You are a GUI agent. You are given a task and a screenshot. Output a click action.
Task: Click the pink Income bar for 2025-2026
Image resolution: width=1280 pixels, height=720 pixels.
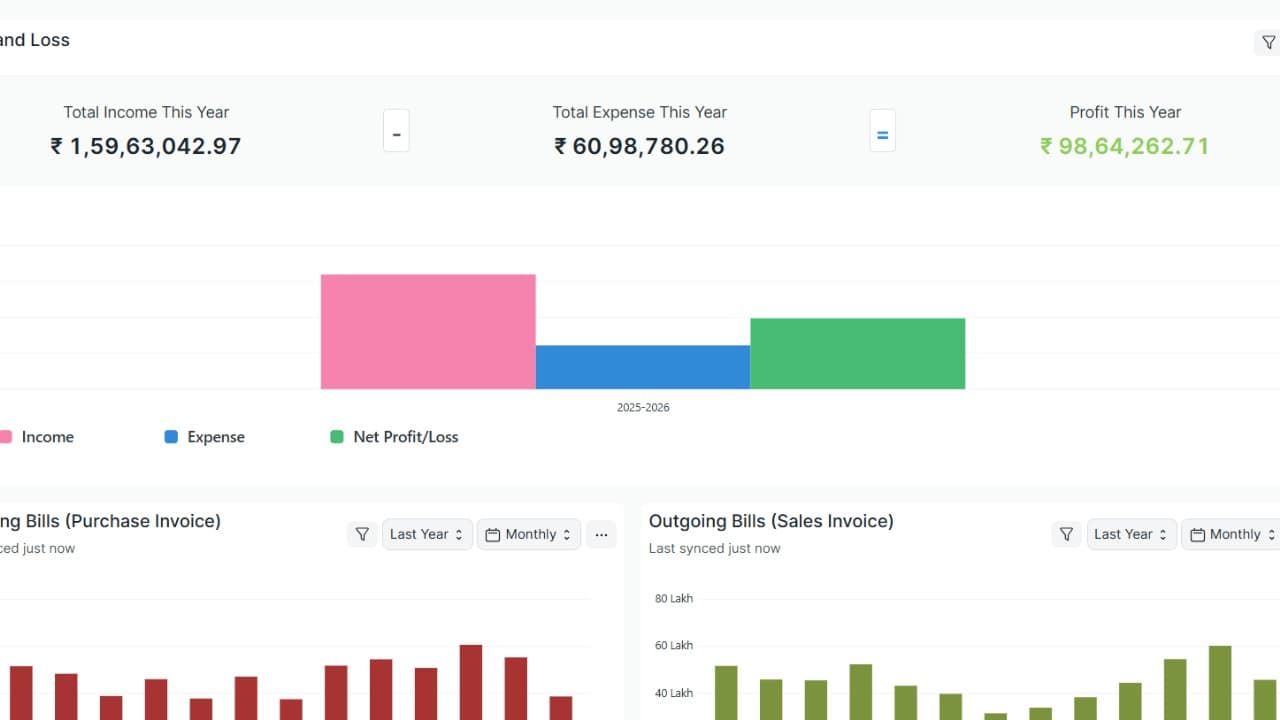click(x=428, y=331)
